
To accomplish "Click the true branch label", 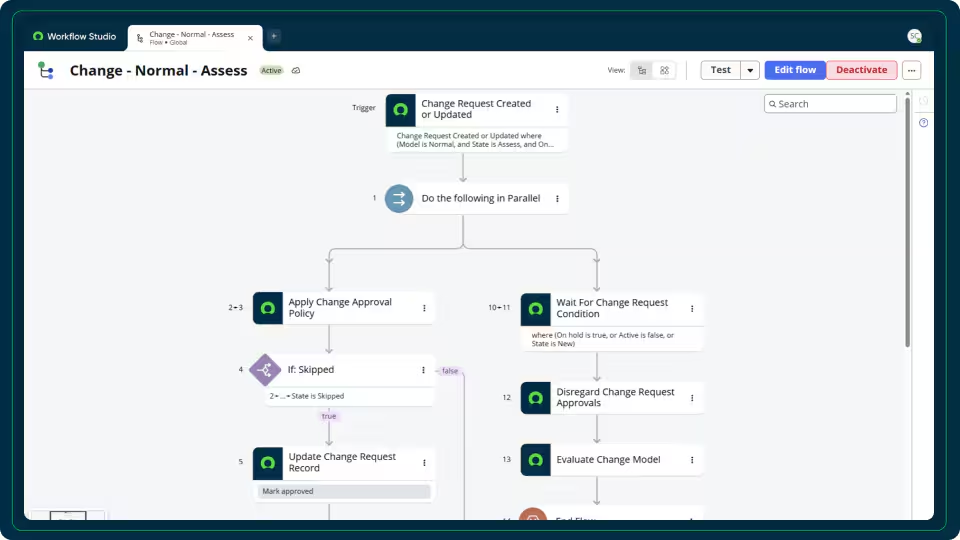I will click(x=329, y=416).
